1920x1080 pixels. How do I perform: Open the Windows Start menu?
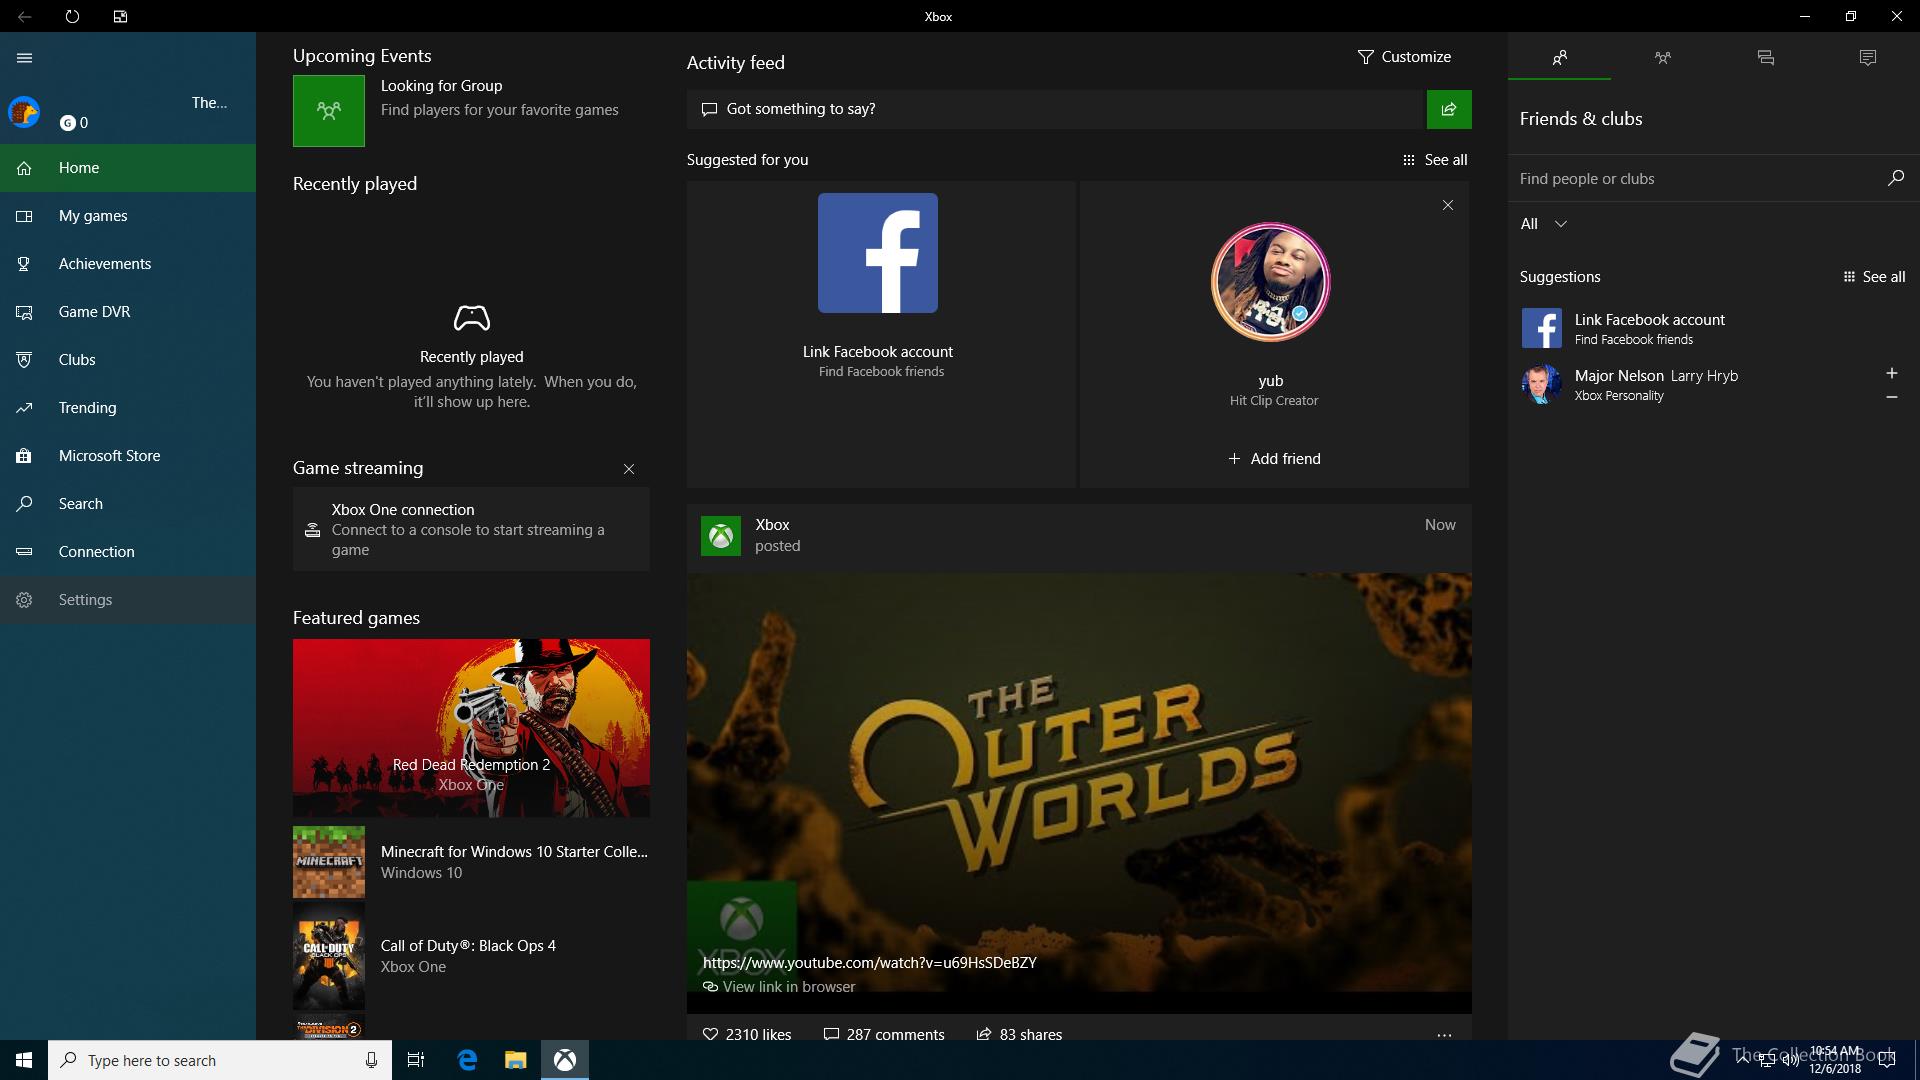pos(24,1060)
